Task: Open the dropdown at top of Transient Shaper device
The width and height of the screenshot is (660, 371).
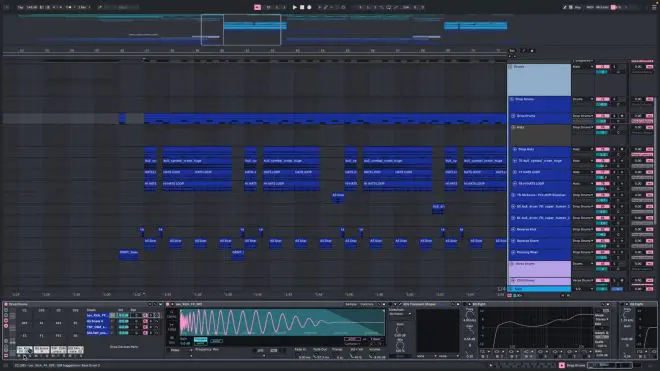Action: (400, 314)
